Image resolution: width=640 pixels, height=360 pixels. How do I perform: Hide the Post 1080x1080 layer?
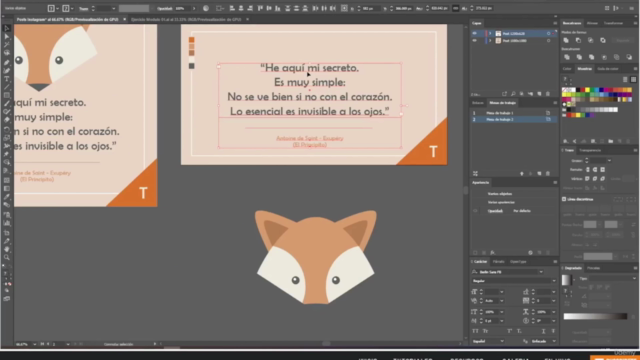click(x=474, y=41)
